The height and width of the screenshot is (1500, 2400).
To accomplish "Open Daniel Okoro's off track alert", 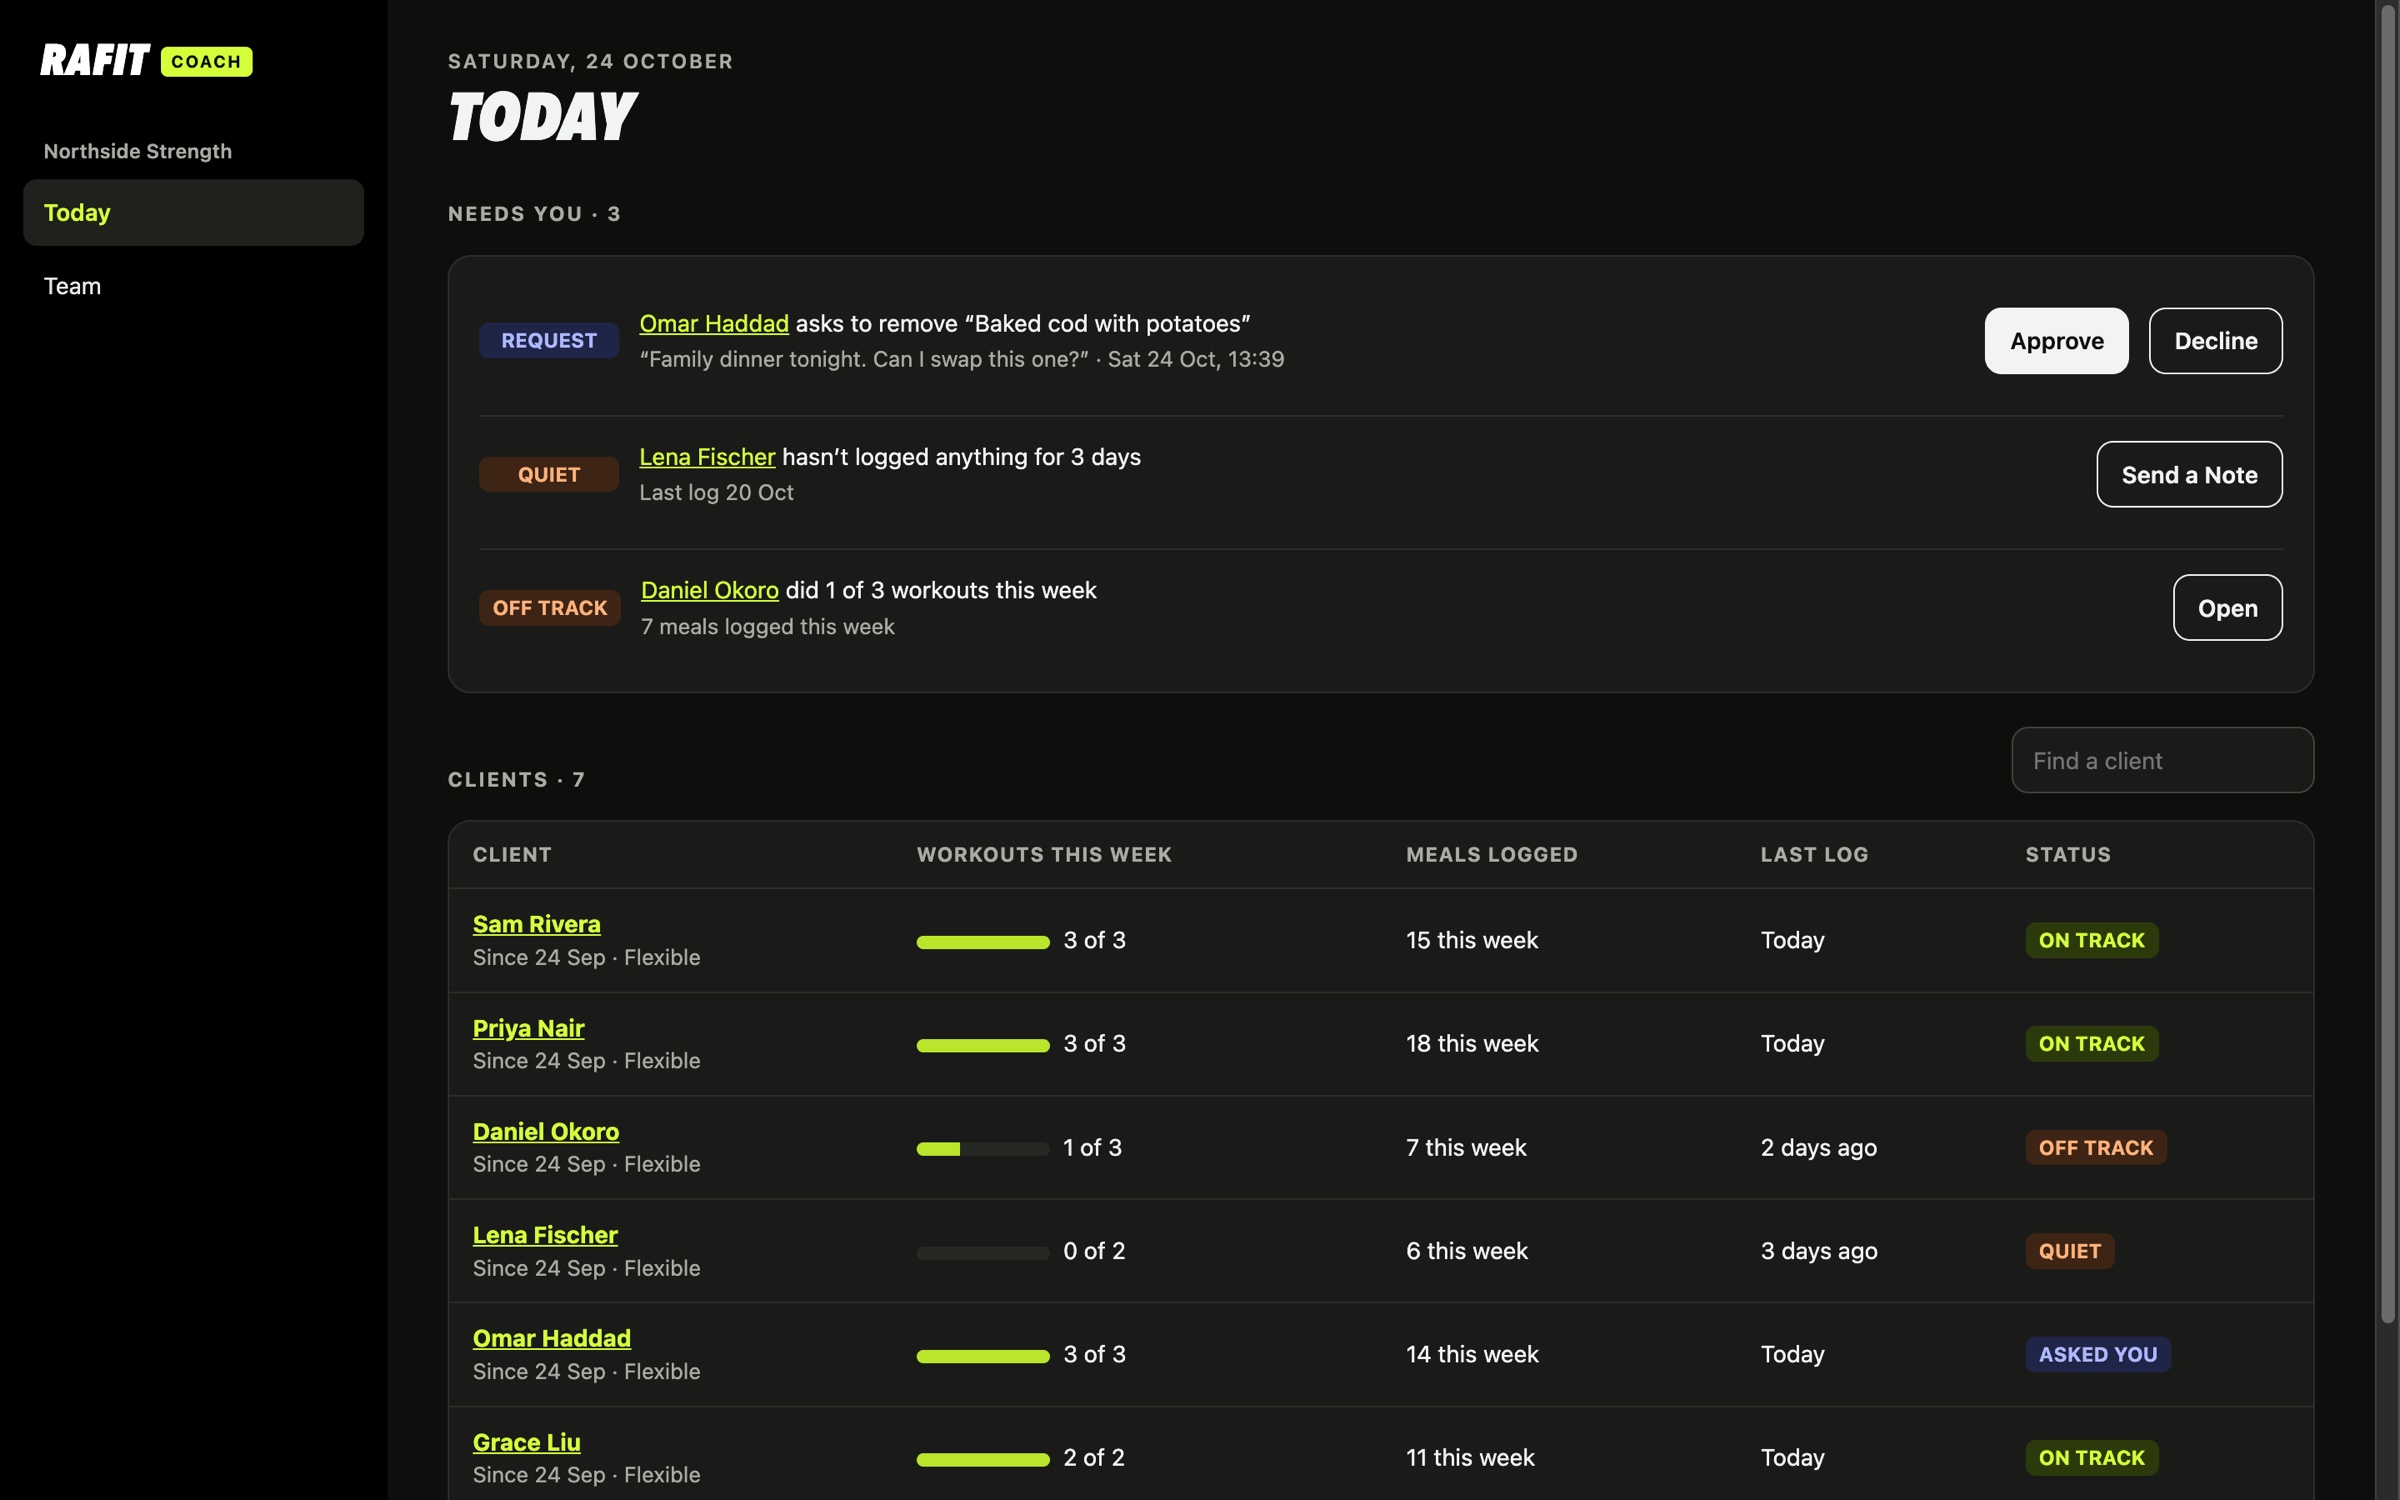I will [x=2227, y=607].
